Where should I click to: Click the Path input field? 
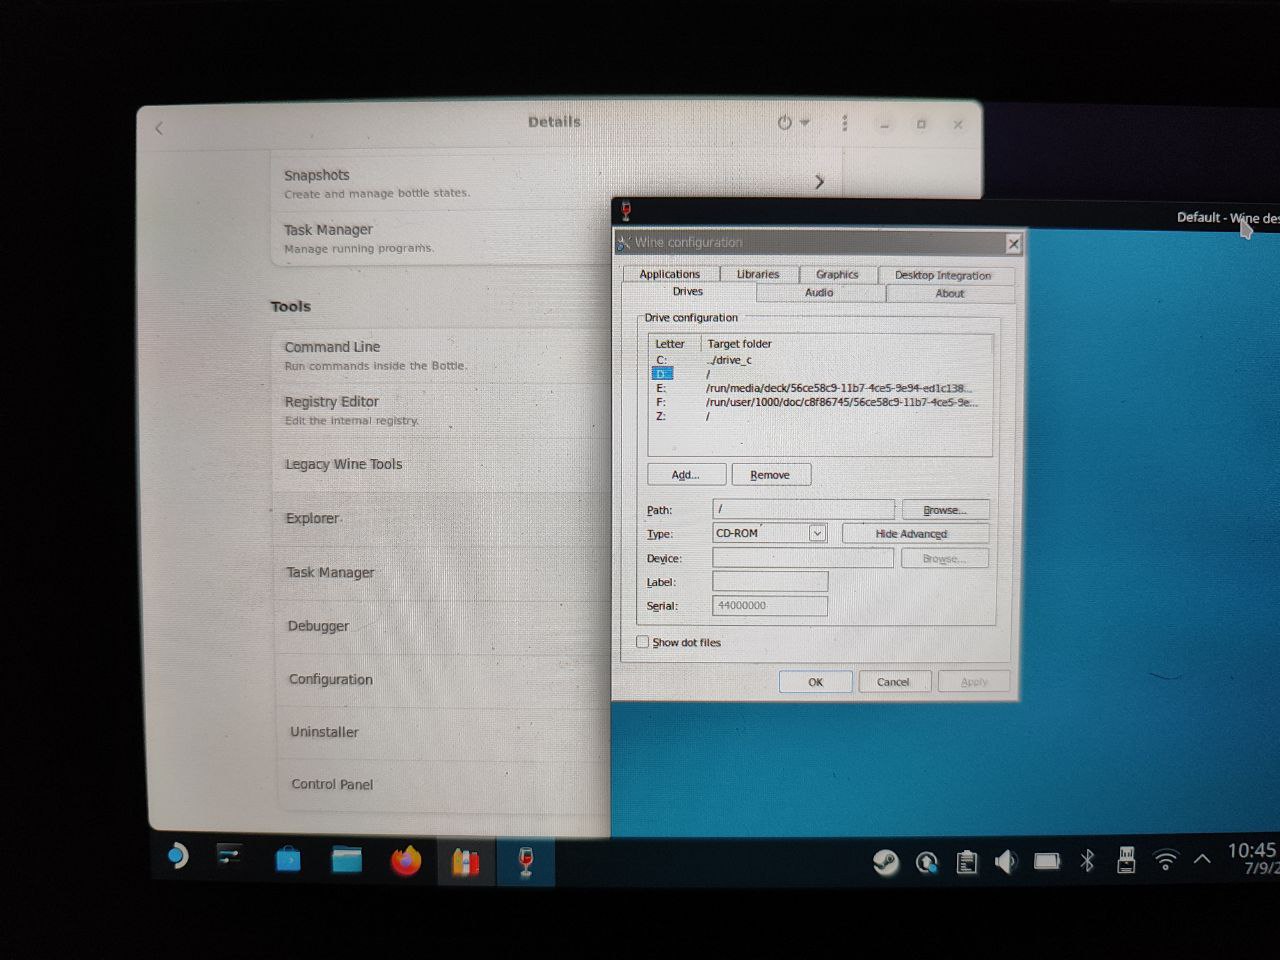(803, 509)
